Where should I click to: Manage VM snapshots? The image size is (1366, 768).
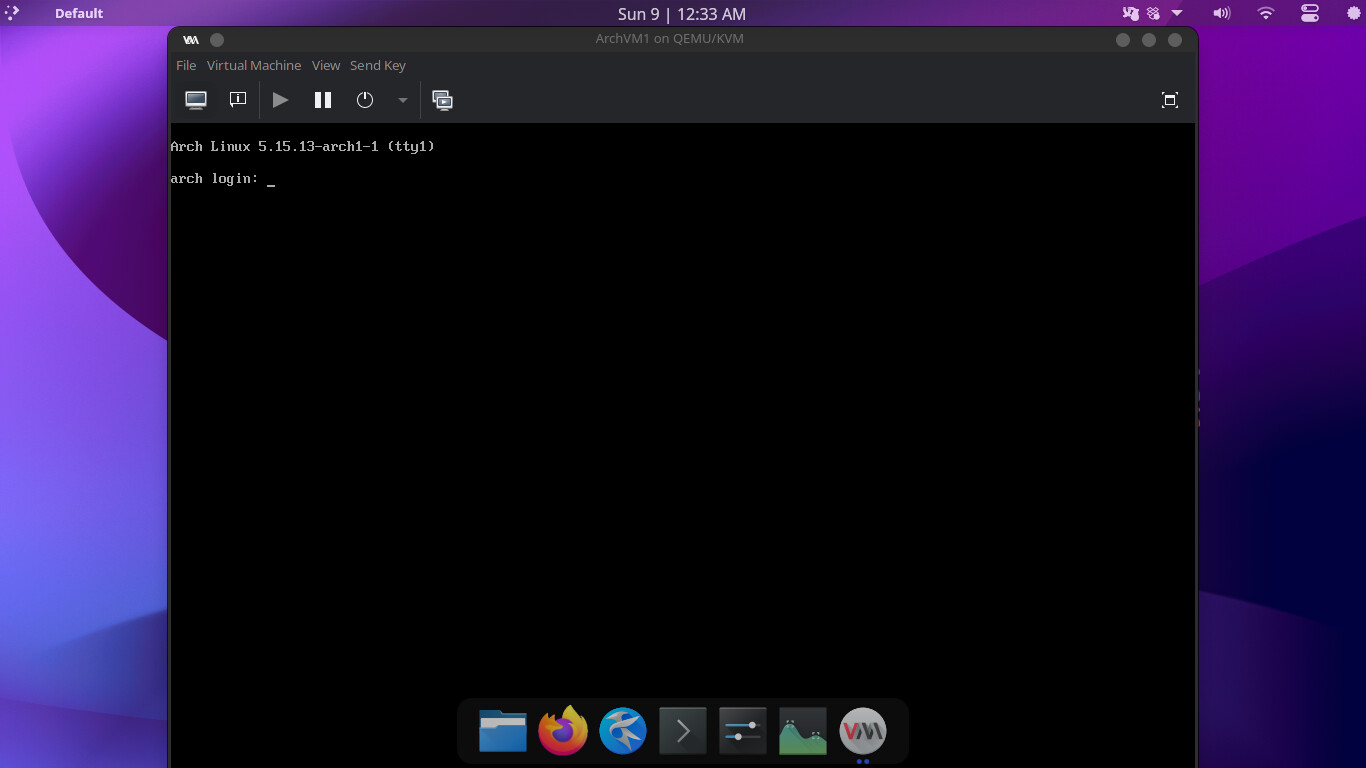tap(442, 100)
